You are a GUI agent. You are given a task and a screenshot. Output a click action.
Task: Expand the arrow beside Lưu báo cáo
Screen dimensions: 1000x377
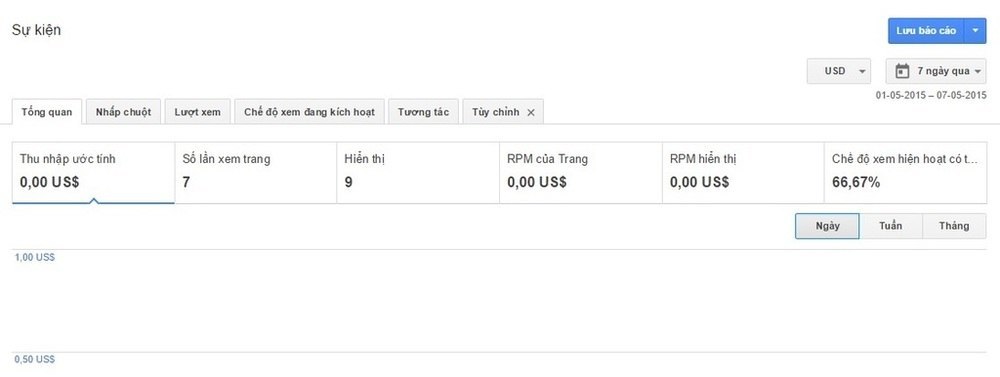(x=975, y=31)
